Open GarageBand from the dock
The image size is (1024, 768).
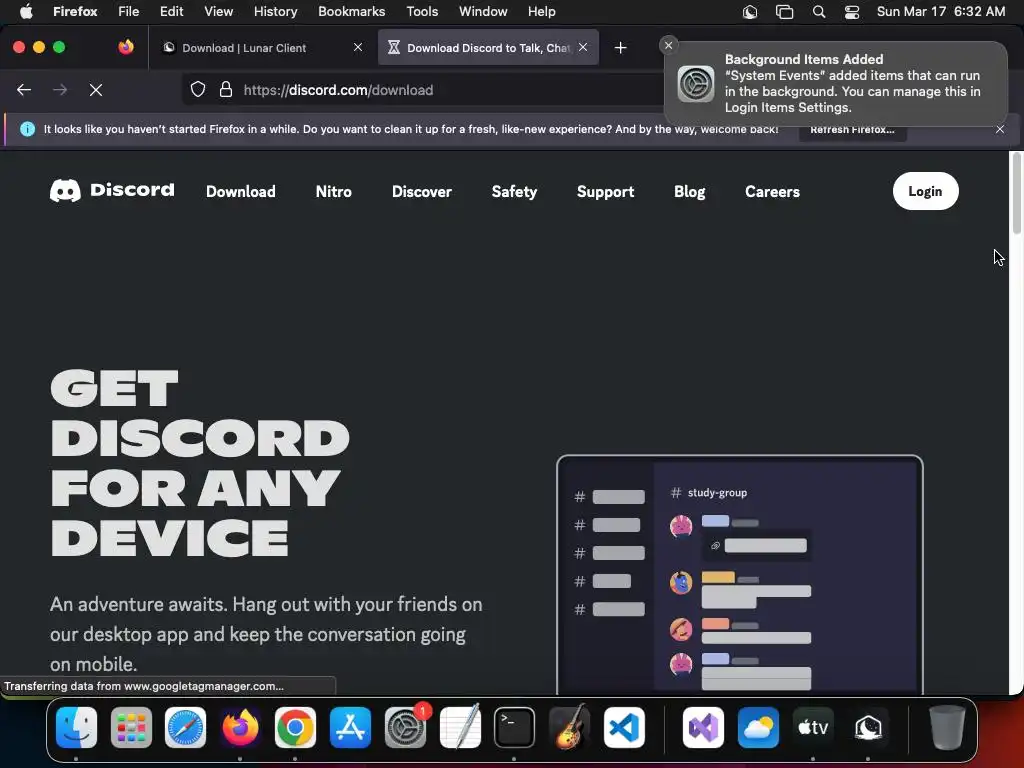(569, 728)
